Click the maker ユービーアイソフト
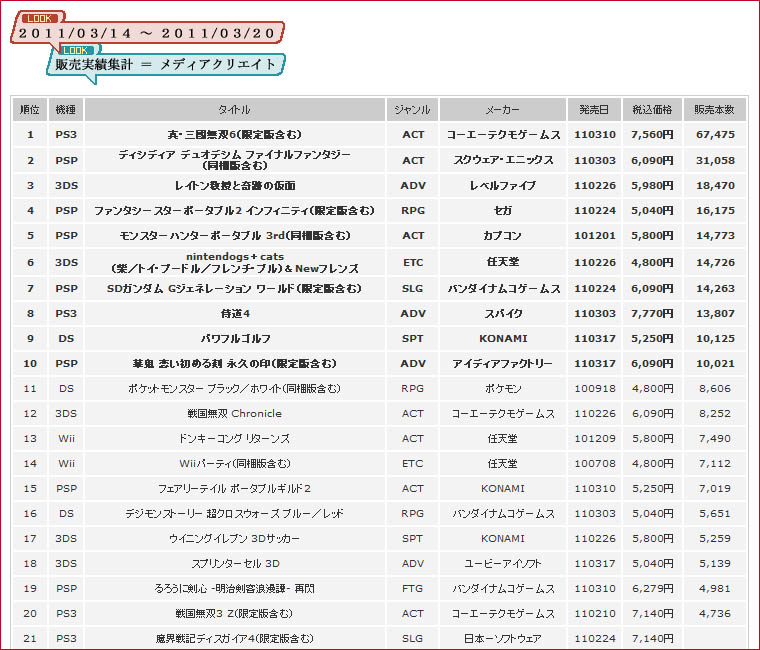This screenshot has height=650, width=760. (503, 564)
